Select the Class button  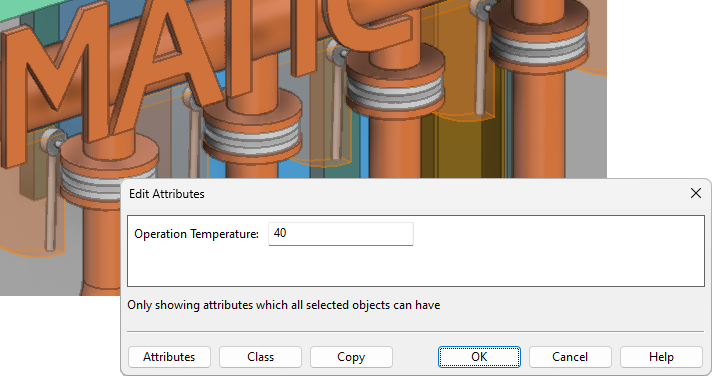point(260,357)
